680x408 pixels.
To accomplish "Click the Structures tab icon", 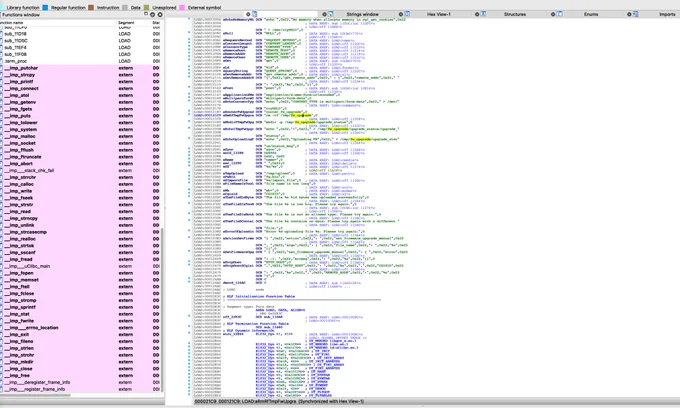I will point(483,14).
